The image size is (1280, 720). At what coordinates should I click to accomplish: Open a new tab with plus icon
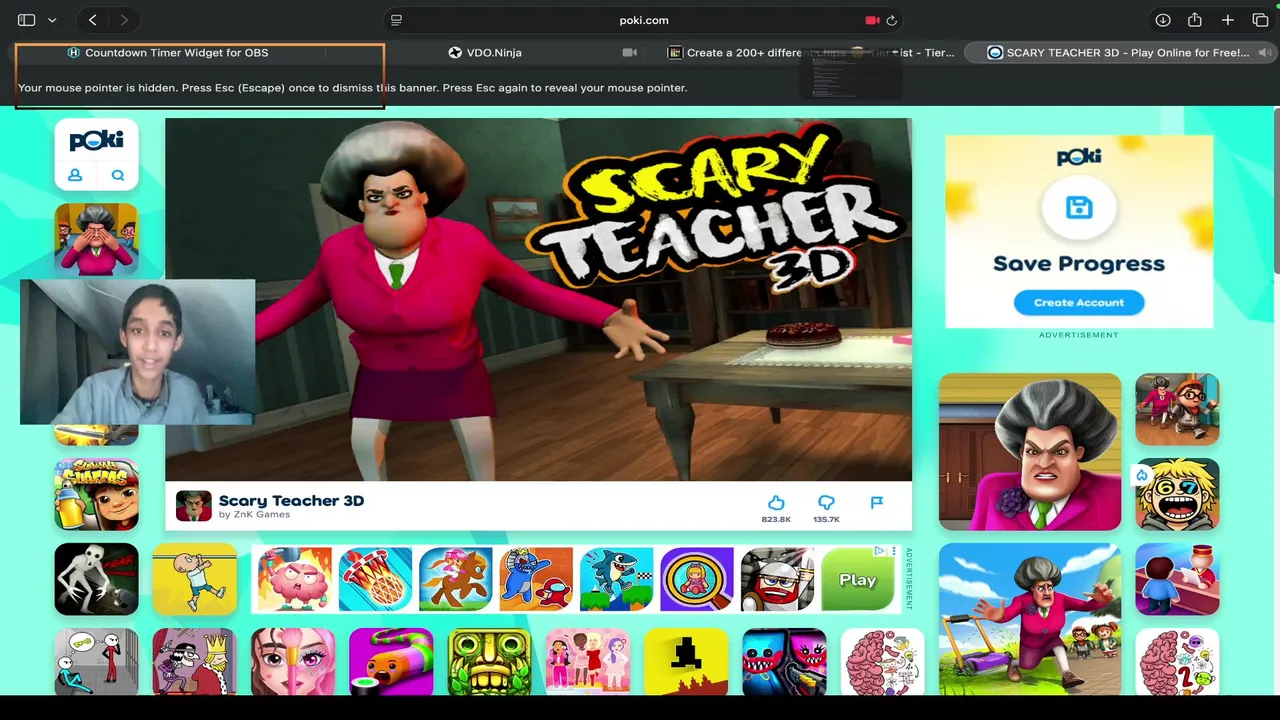pos(1227,20)
